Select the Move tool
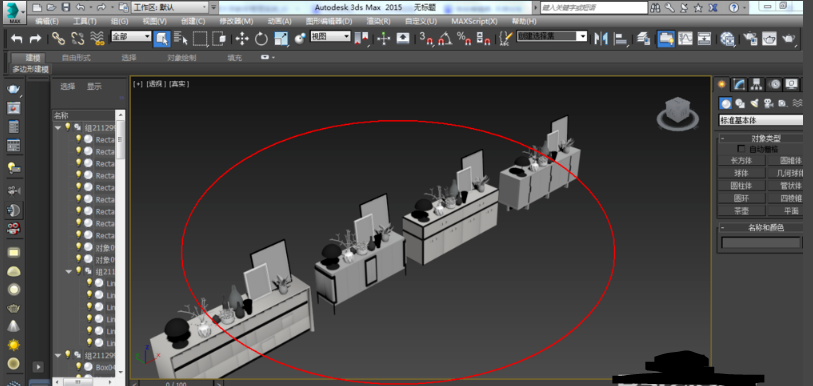The width and height of the screenshot is (813, 386). click(242, 38)
